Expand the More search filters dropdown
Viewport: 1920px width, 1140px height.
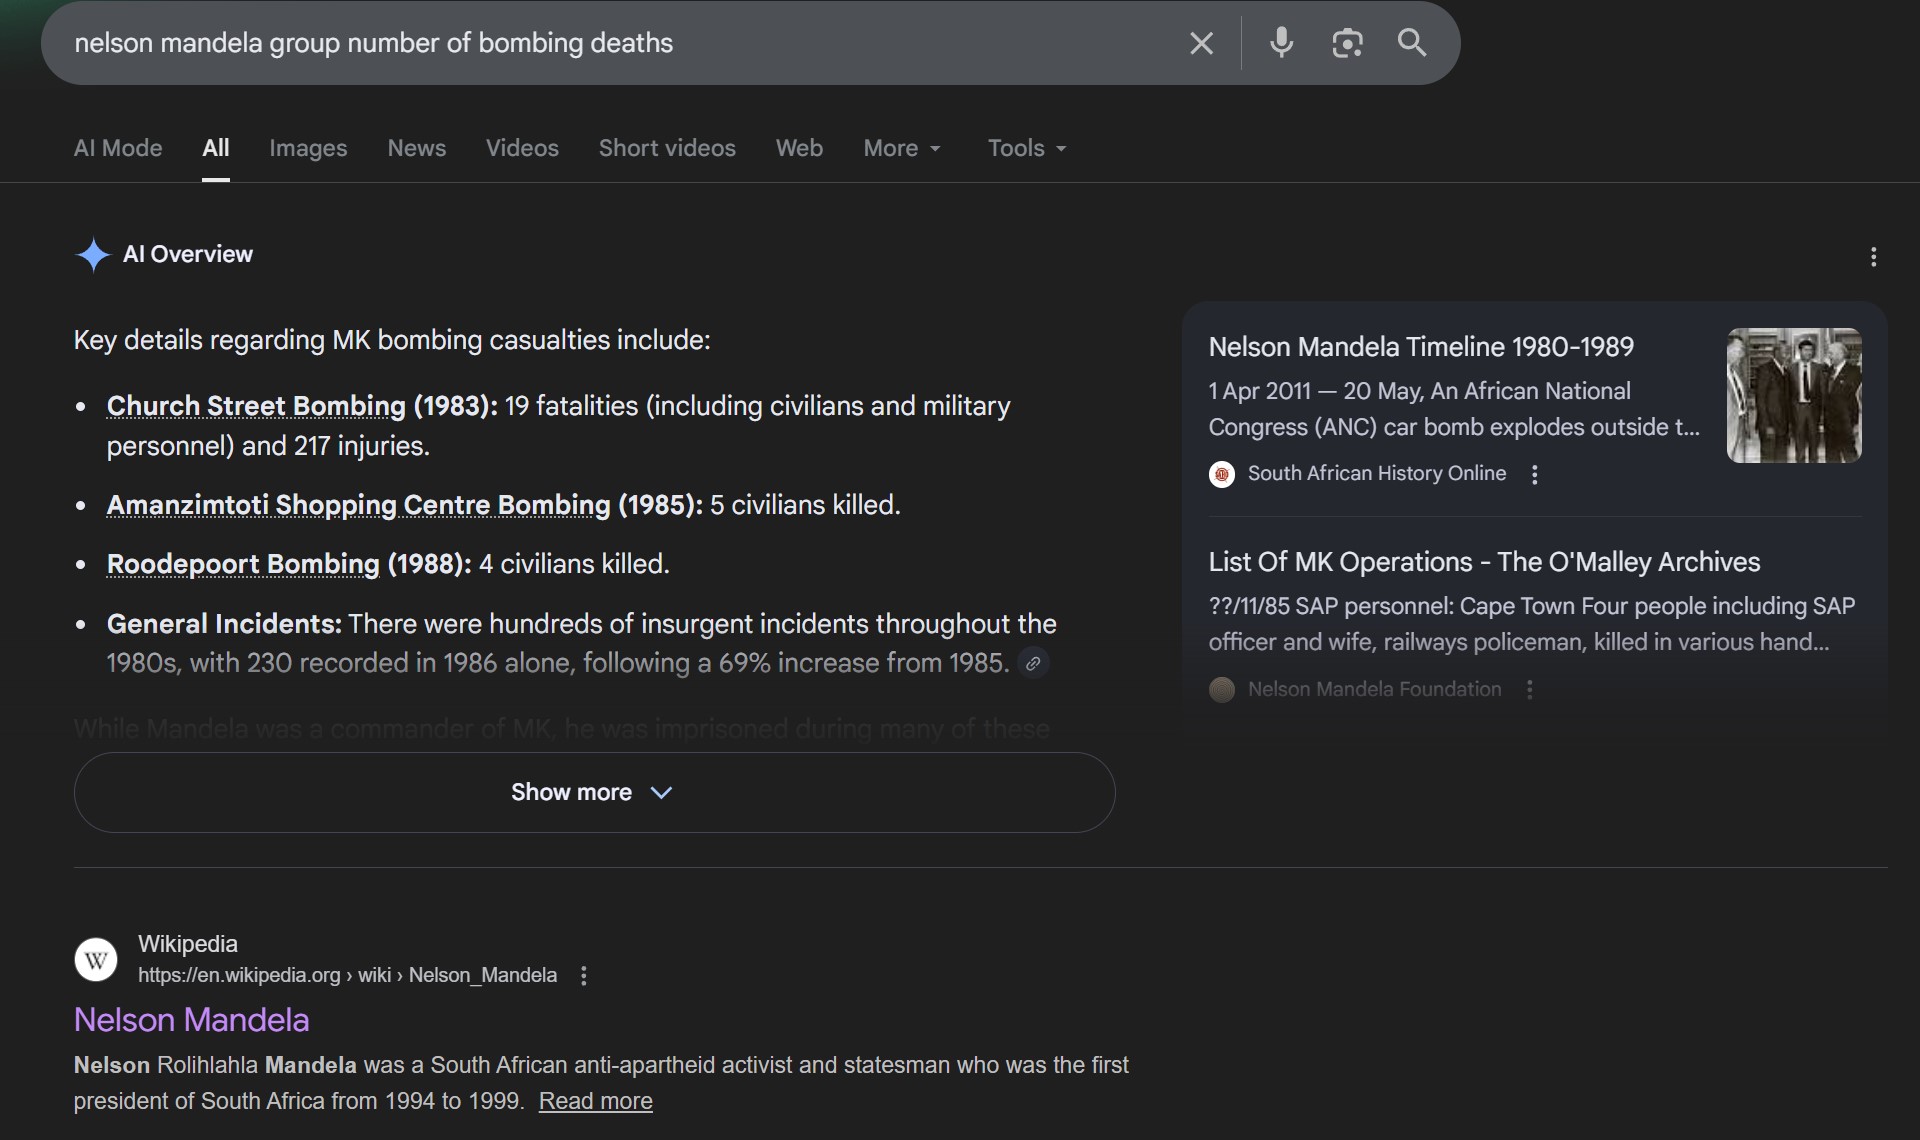coord(901,148)
